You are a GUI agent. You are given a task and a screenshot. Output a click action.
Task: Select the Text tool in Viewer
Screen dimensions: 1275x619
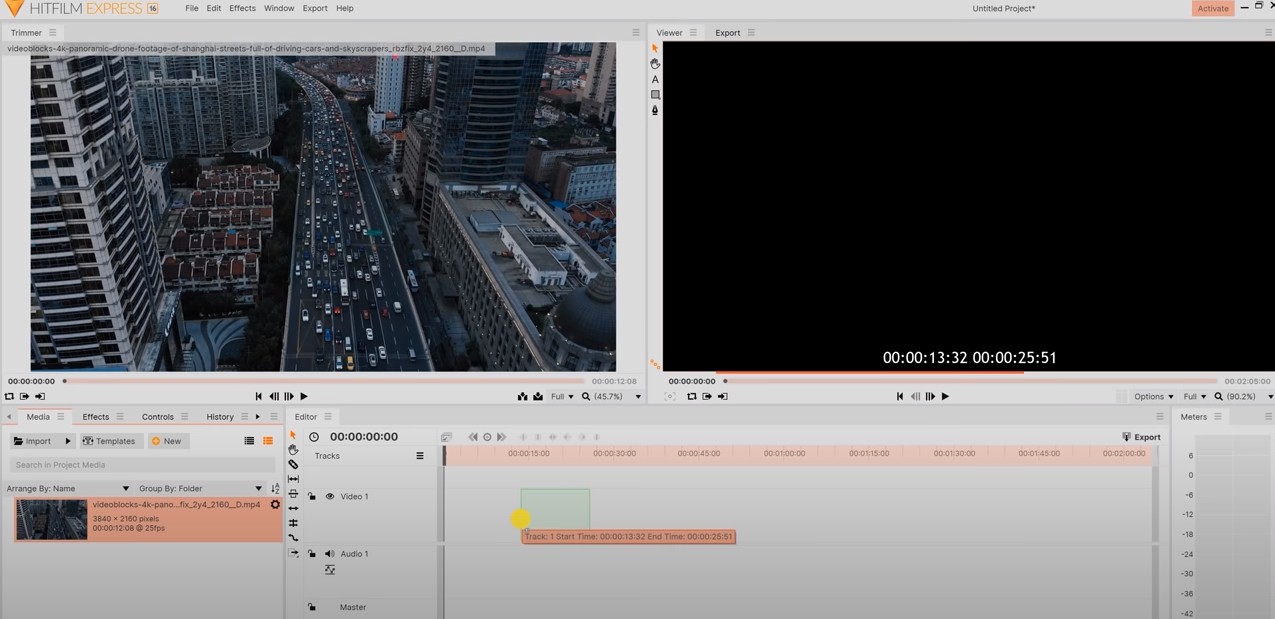[x=655, y=79]
